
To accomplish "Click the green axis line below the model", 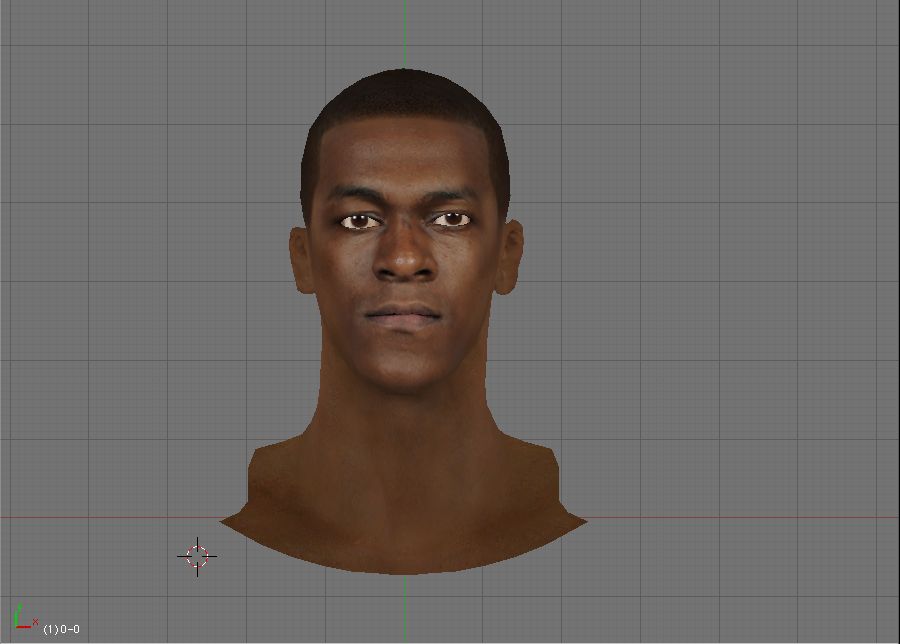I will click(405, 608).
